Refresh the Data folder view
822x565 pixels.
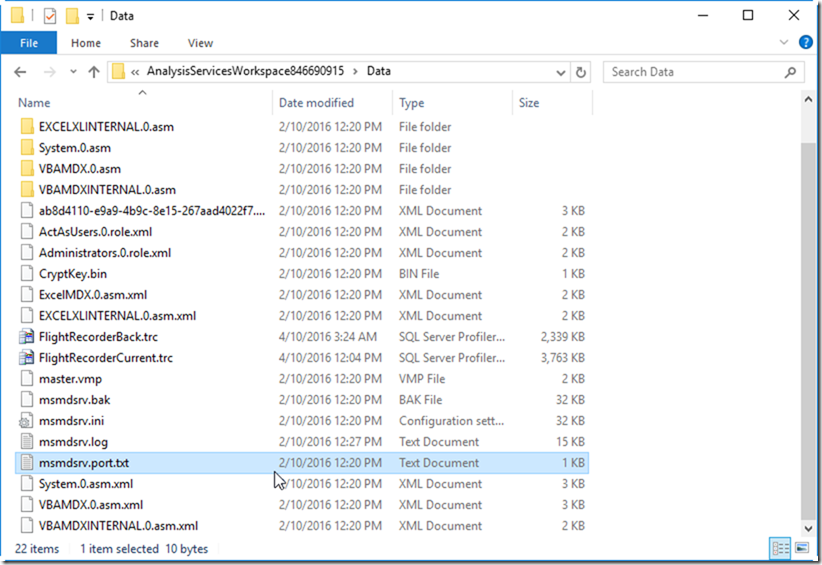pyautogui.click(x=581, y=72)
